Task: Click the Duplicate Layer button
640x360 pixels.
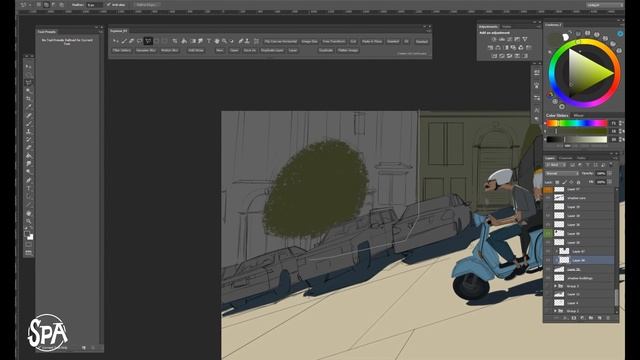Action: click(x=272, y=50)
